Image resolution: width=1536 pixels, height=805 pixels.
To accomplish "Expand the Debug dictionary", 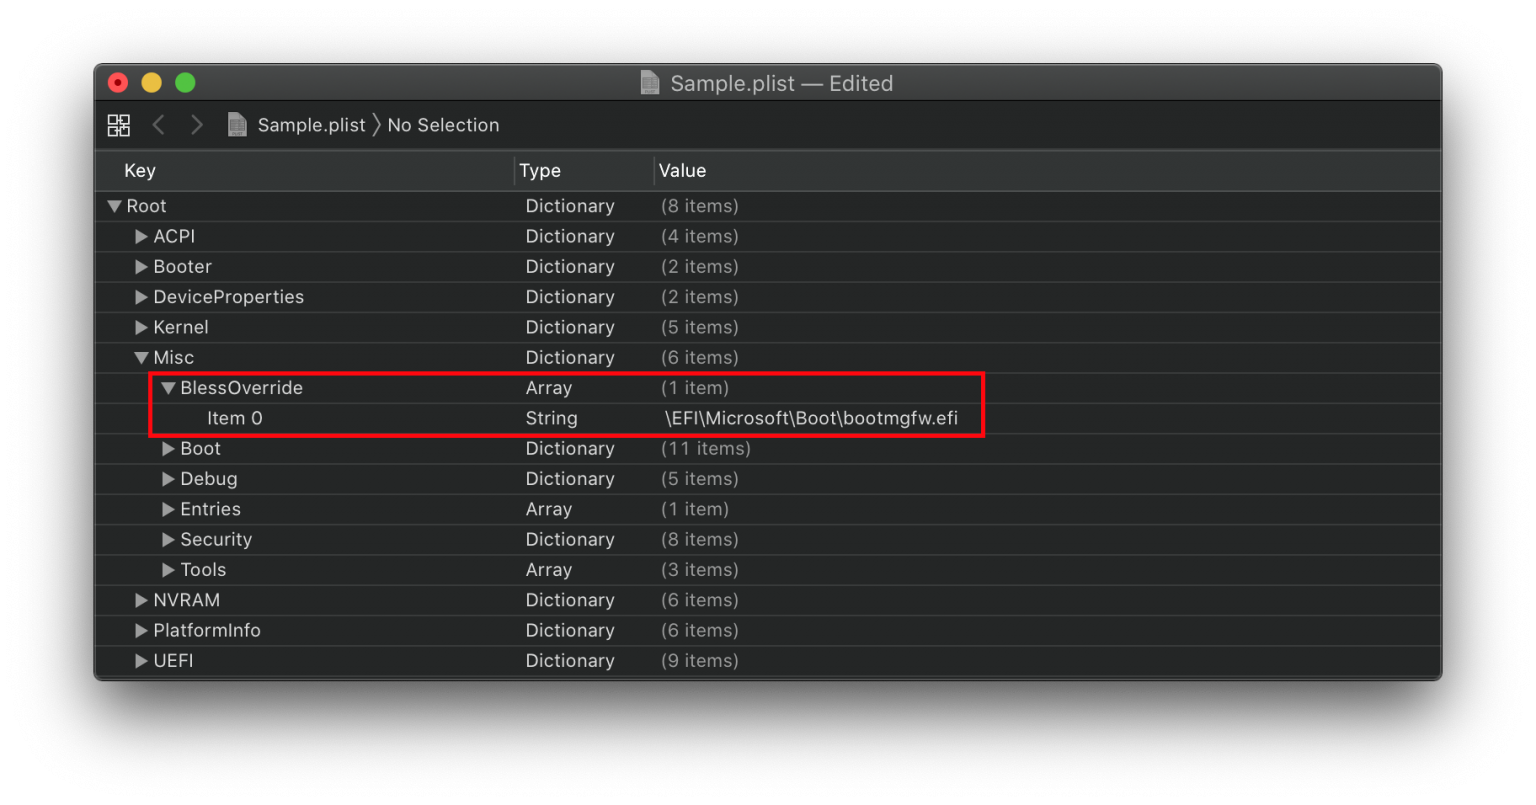I will tap(168, 479).
